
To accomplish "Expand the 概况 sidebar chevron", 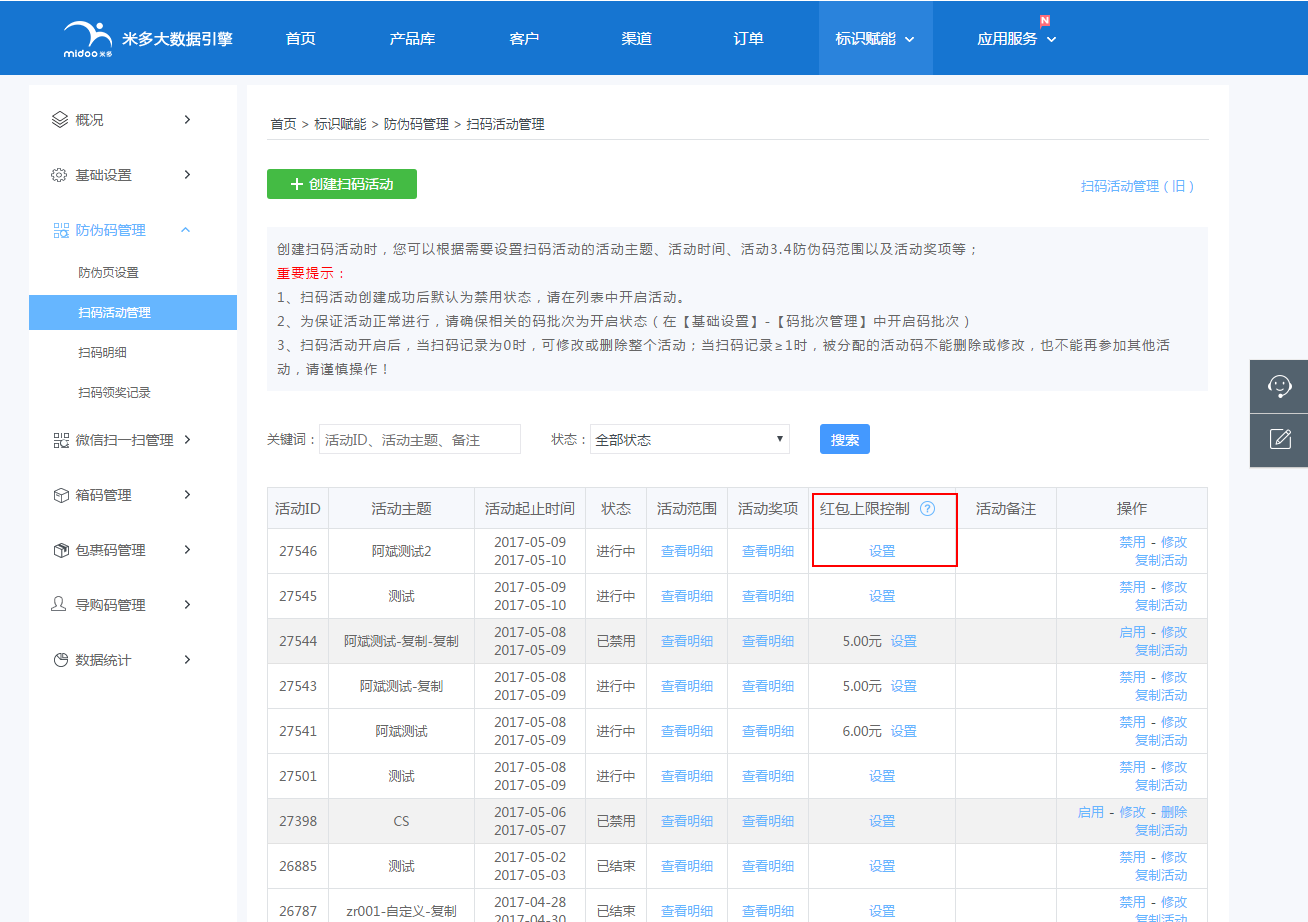I will click(x=187, y=120).
